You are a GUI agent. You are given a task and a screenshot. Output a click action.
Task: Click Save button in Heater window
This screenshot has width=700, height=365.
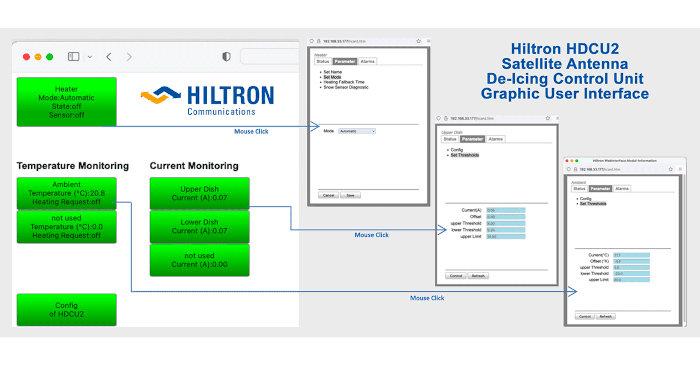click(350, 195)
